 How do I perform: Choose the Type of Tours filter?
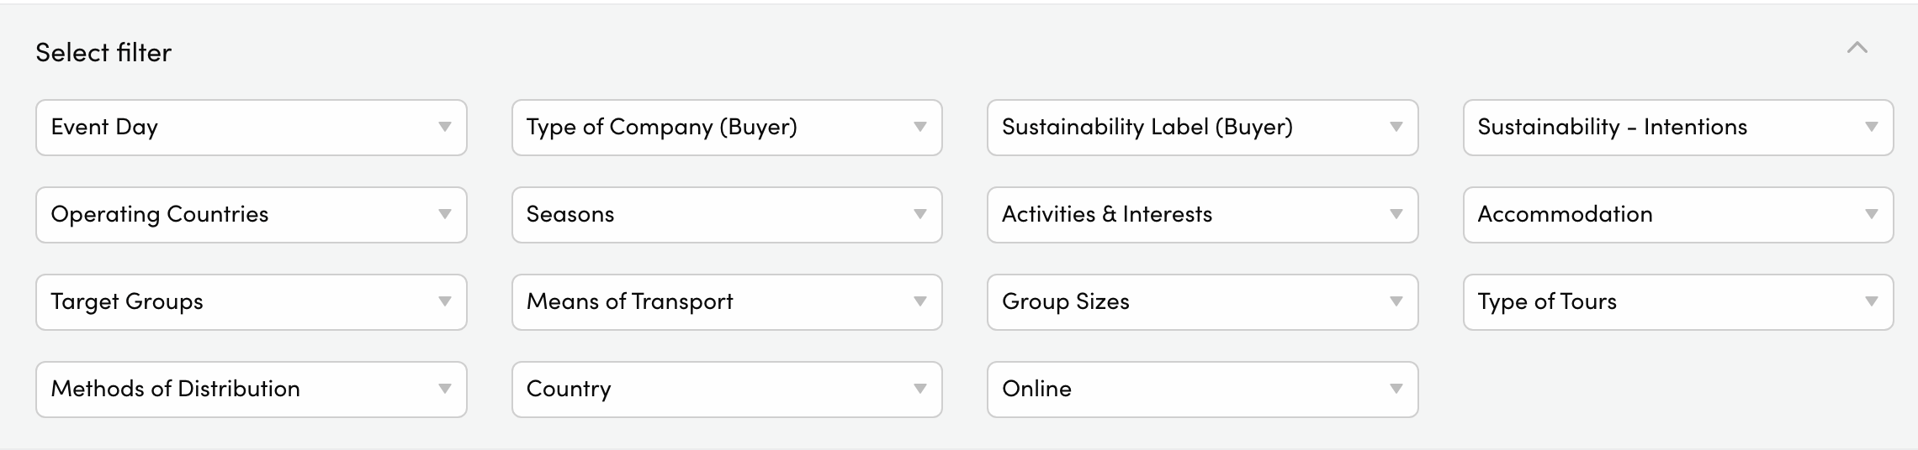(1677, 301)
